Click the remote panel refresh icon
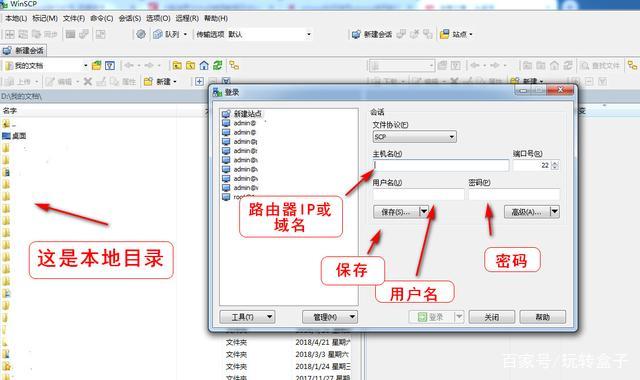The width and height of the screenshot is (640, 380). coord(568,65)
